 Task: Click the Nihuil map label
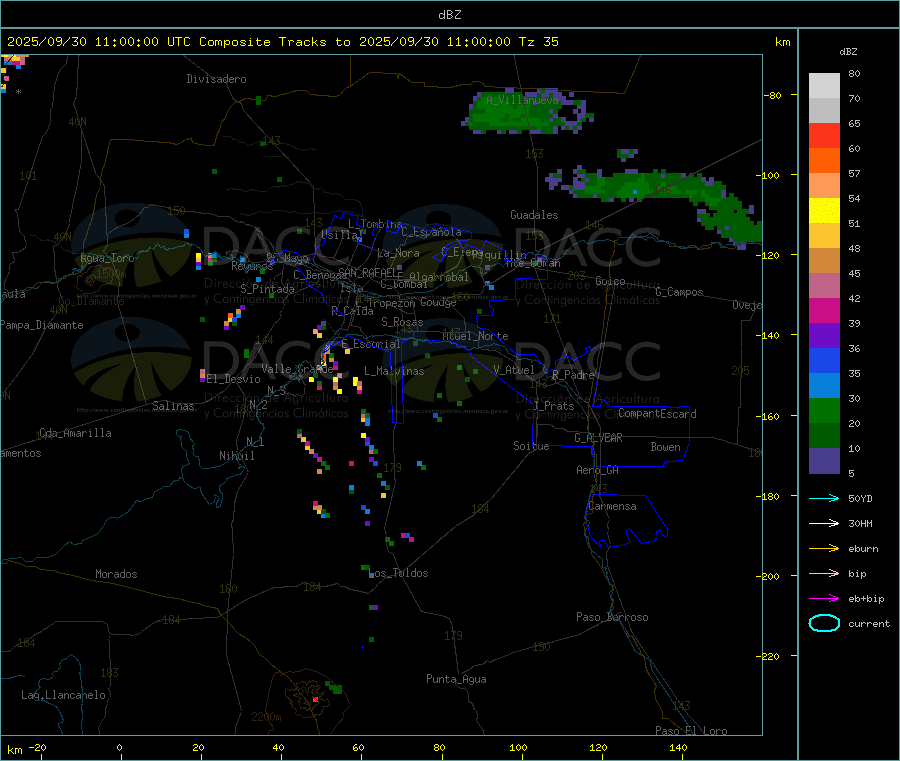tap(236, 456)
